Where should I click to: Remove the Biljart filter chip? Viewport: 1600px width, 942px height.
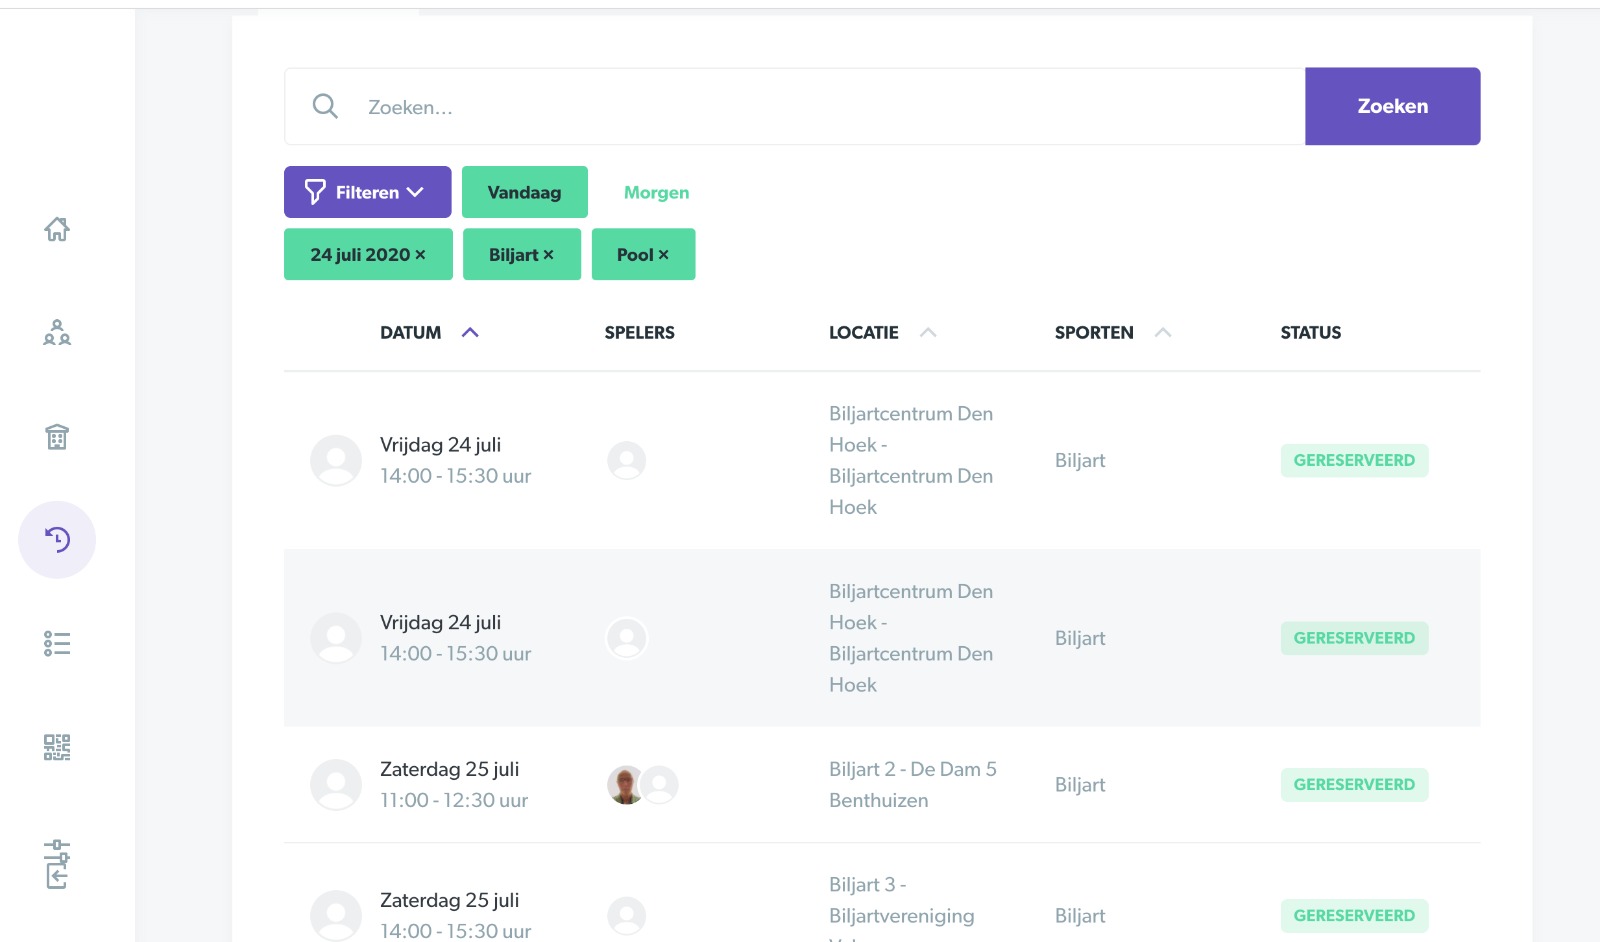[548, 255]
